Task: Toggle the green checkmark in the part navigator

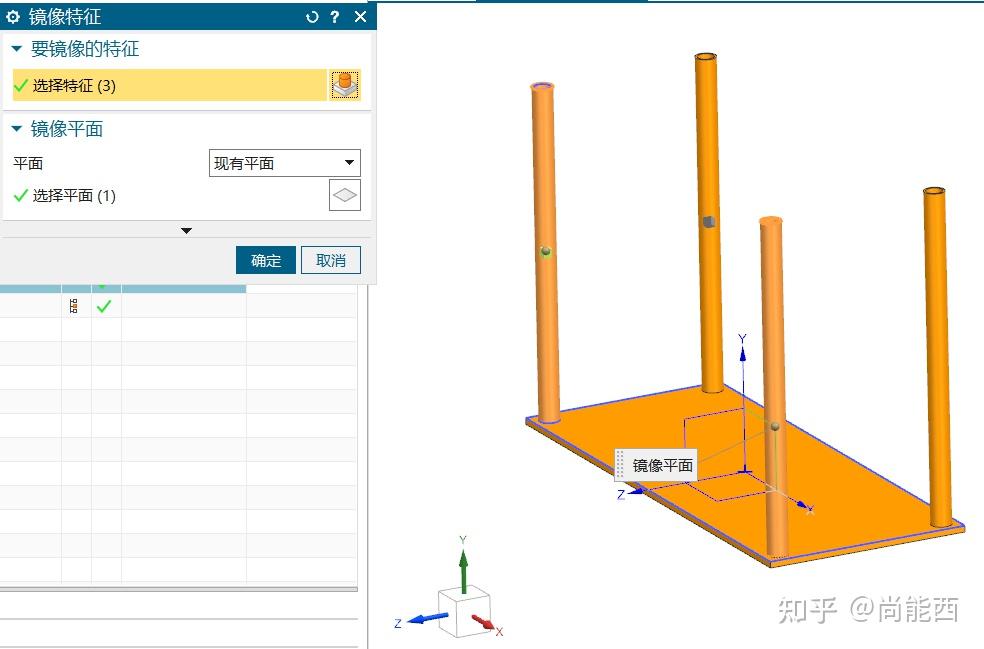Action: click(x=104, y=307)
